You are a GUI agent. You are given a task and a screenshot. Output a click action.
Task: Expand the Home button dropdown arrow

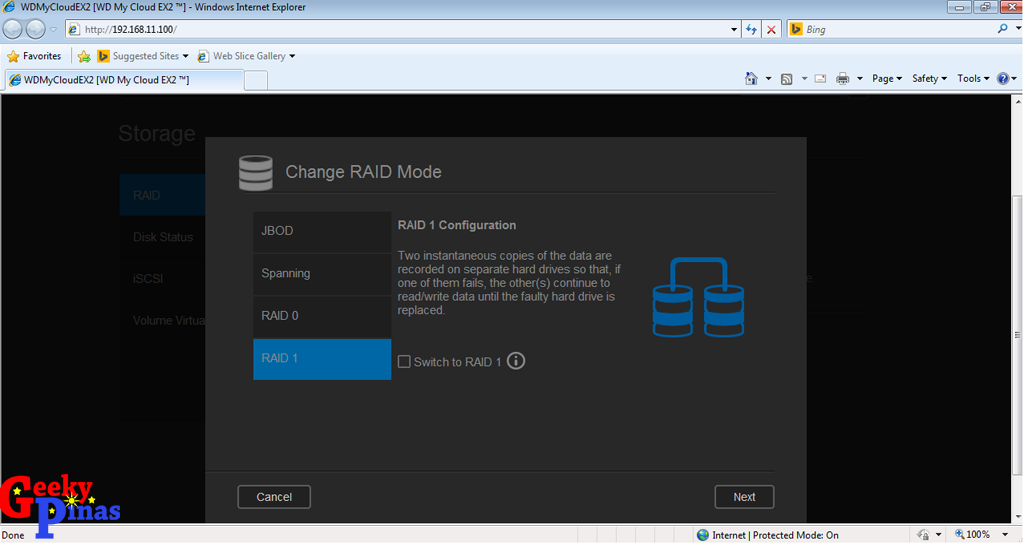pos(768,78)
